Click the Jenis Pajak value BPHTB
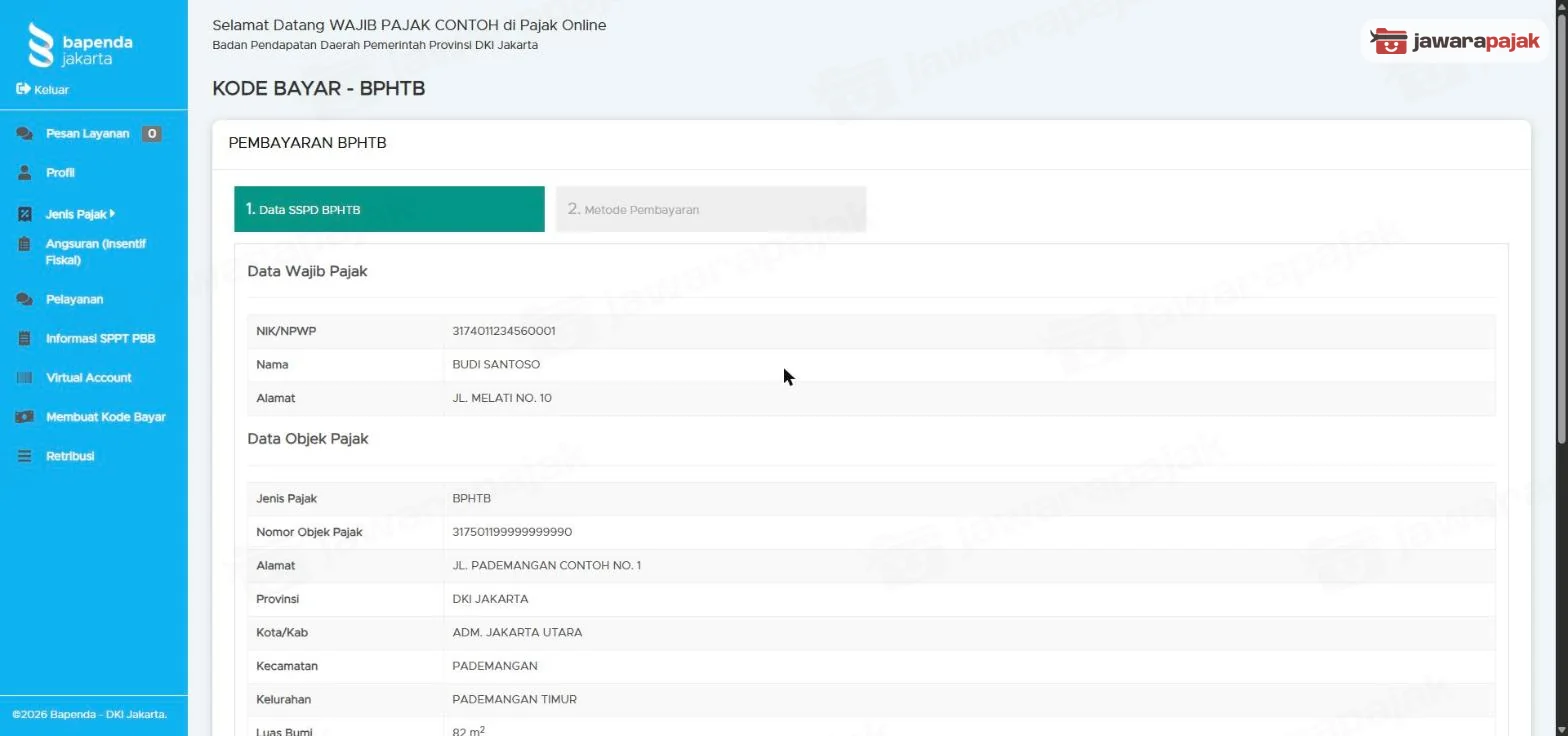The image size is (1568, 736). [x=472, y=498]
